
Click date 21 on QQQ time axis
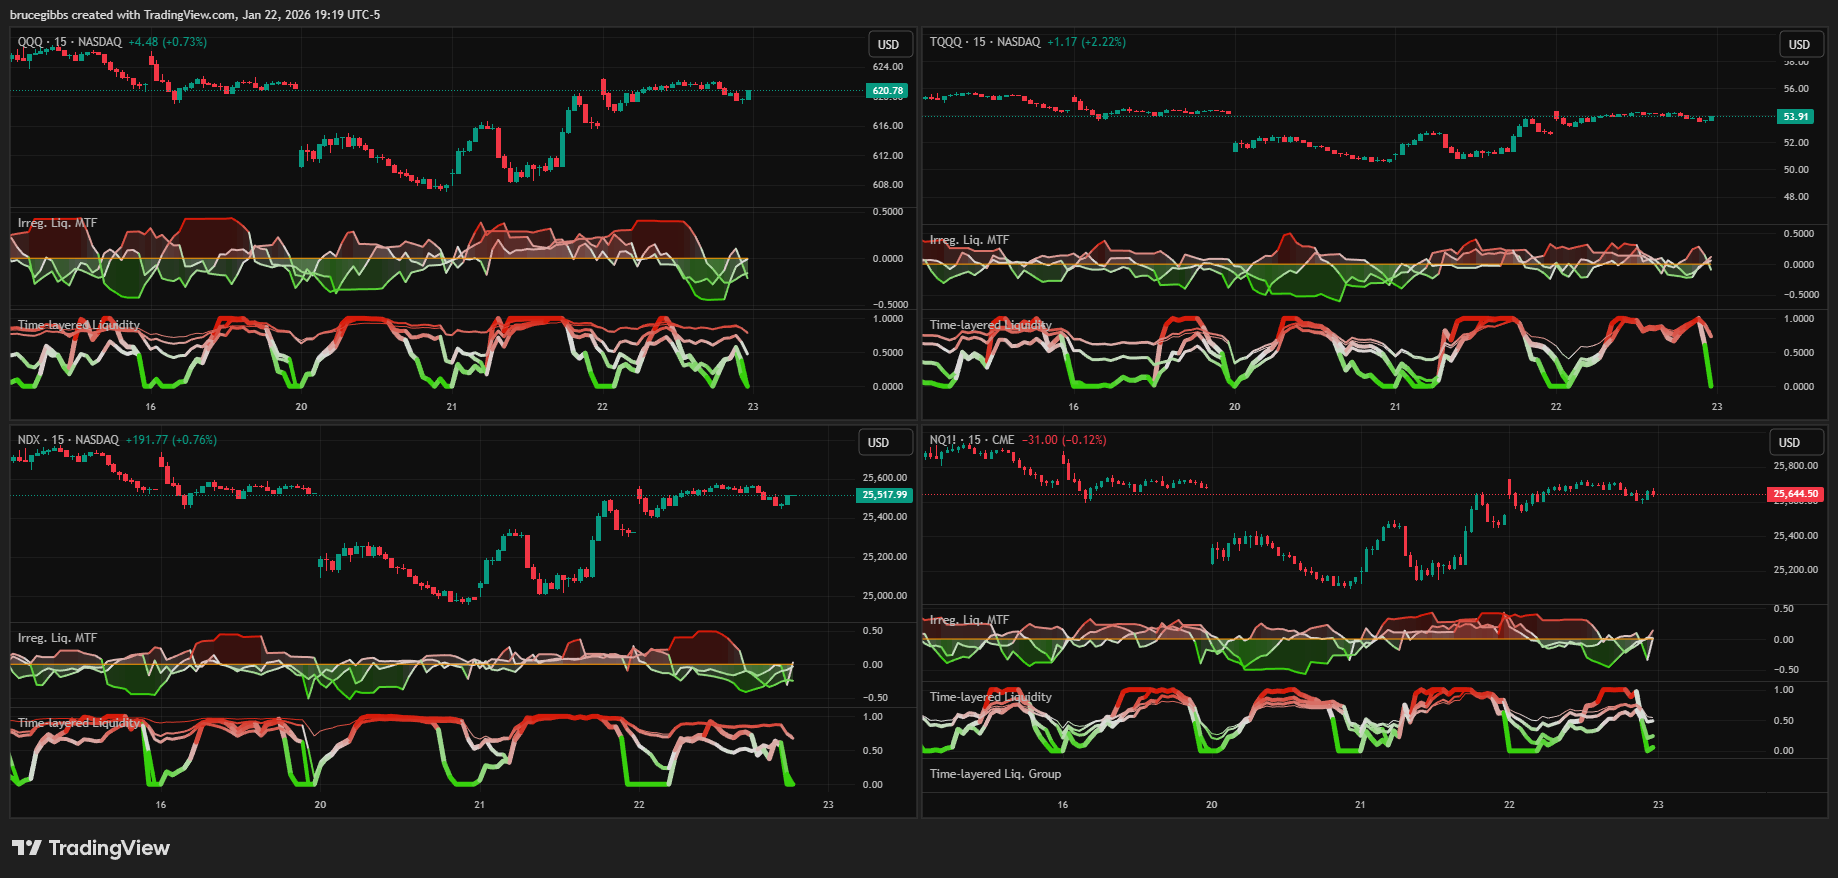pyautogui.click(x=452, y=407)
